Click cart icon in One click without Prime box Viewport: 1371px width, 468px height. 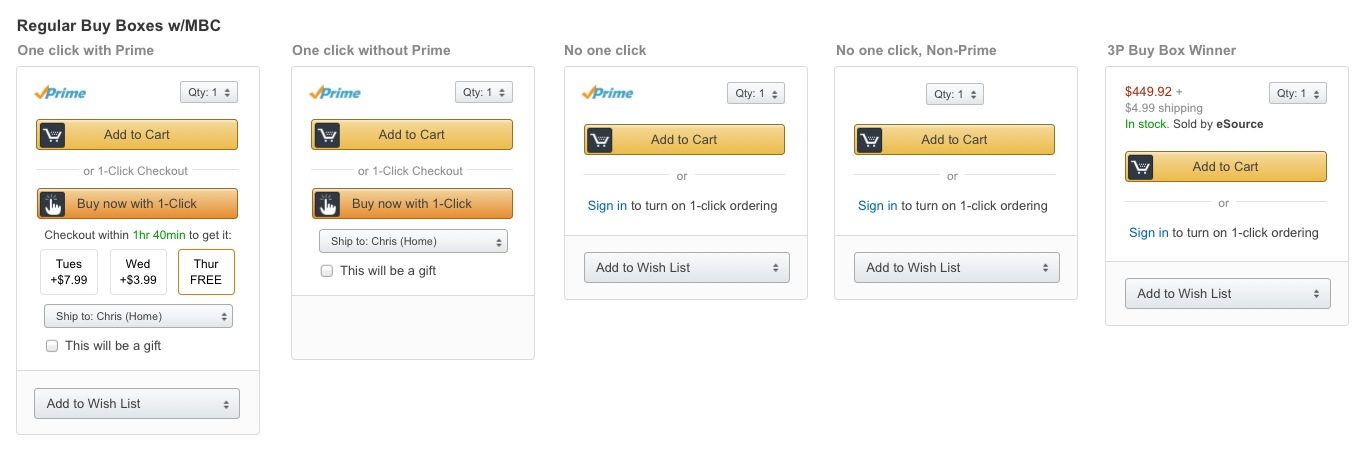[x=327, y=135]
